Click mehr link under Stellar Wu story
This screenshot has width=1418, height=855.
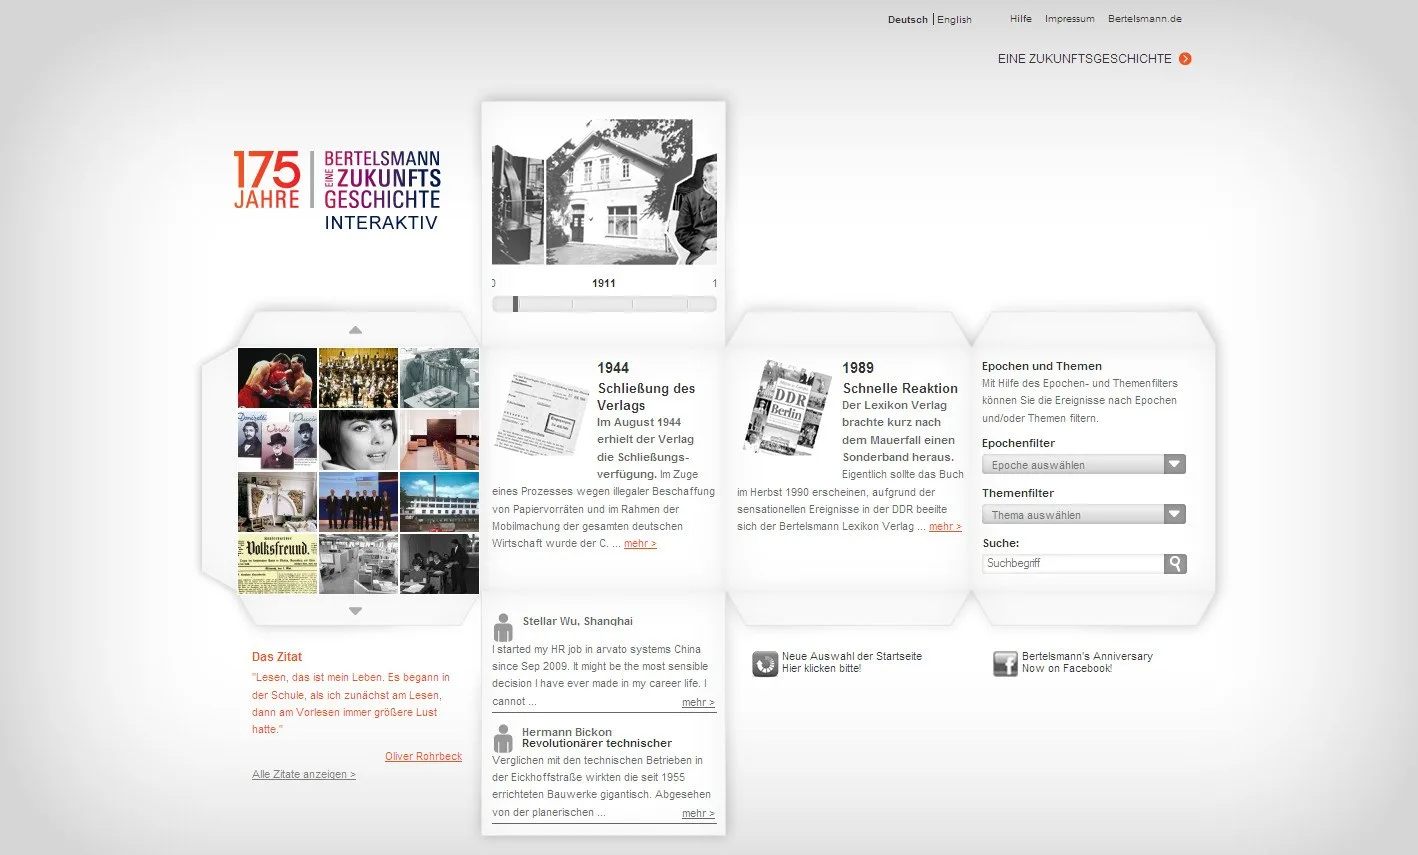click(x=698, y=703)
